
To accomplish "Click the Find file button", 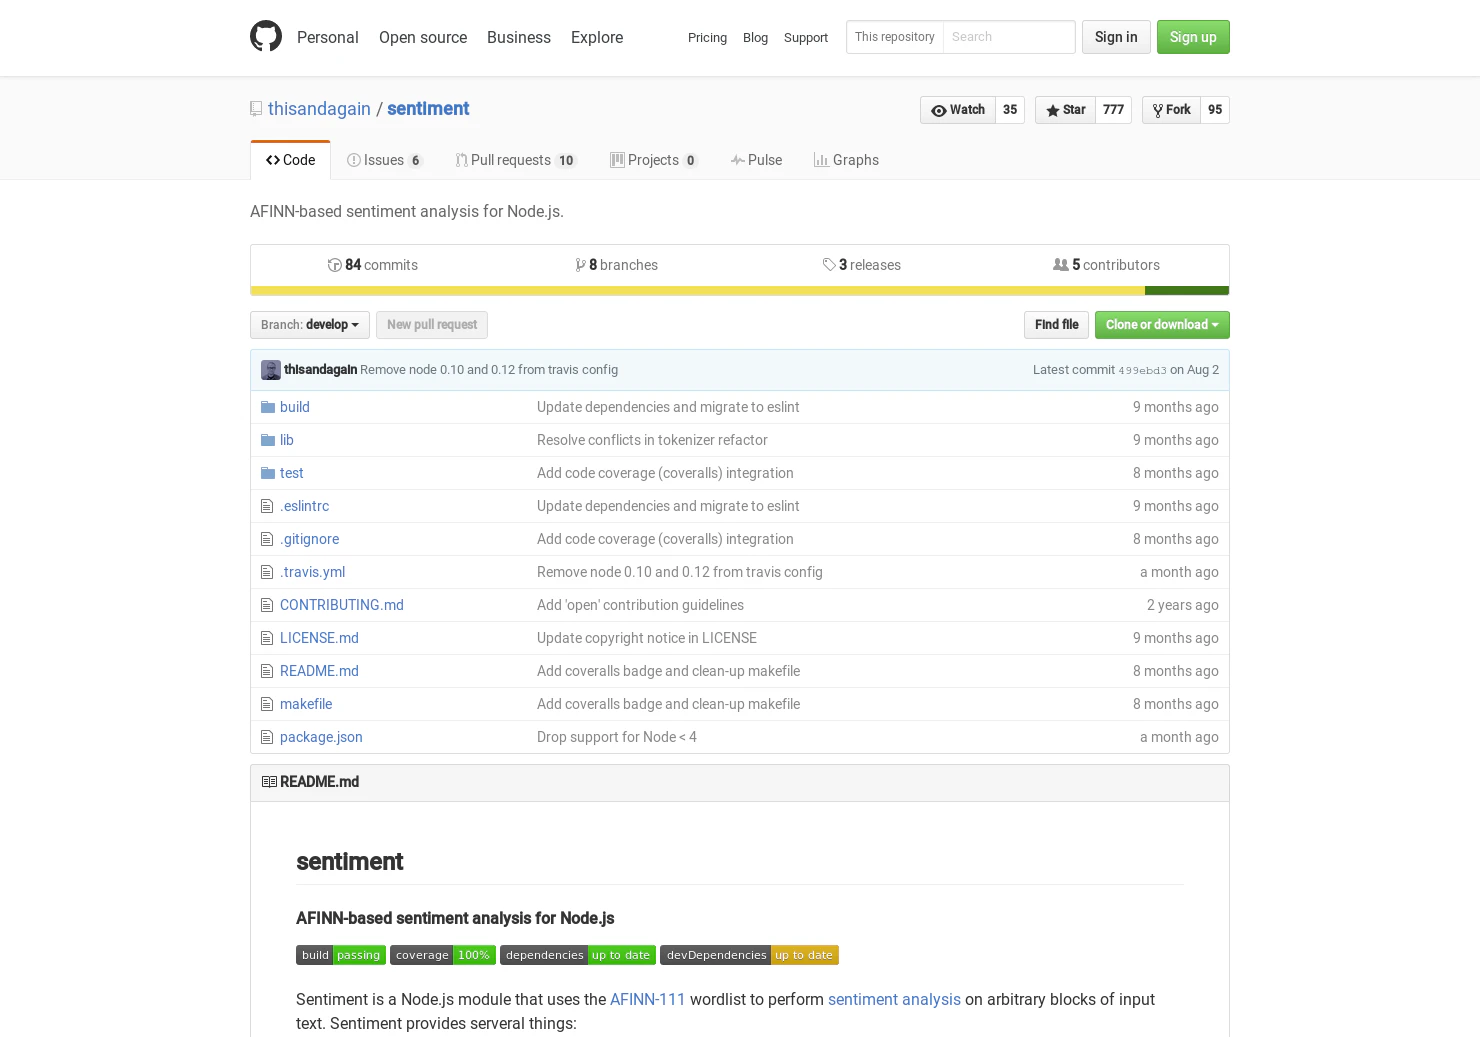I will point(1056,325).
